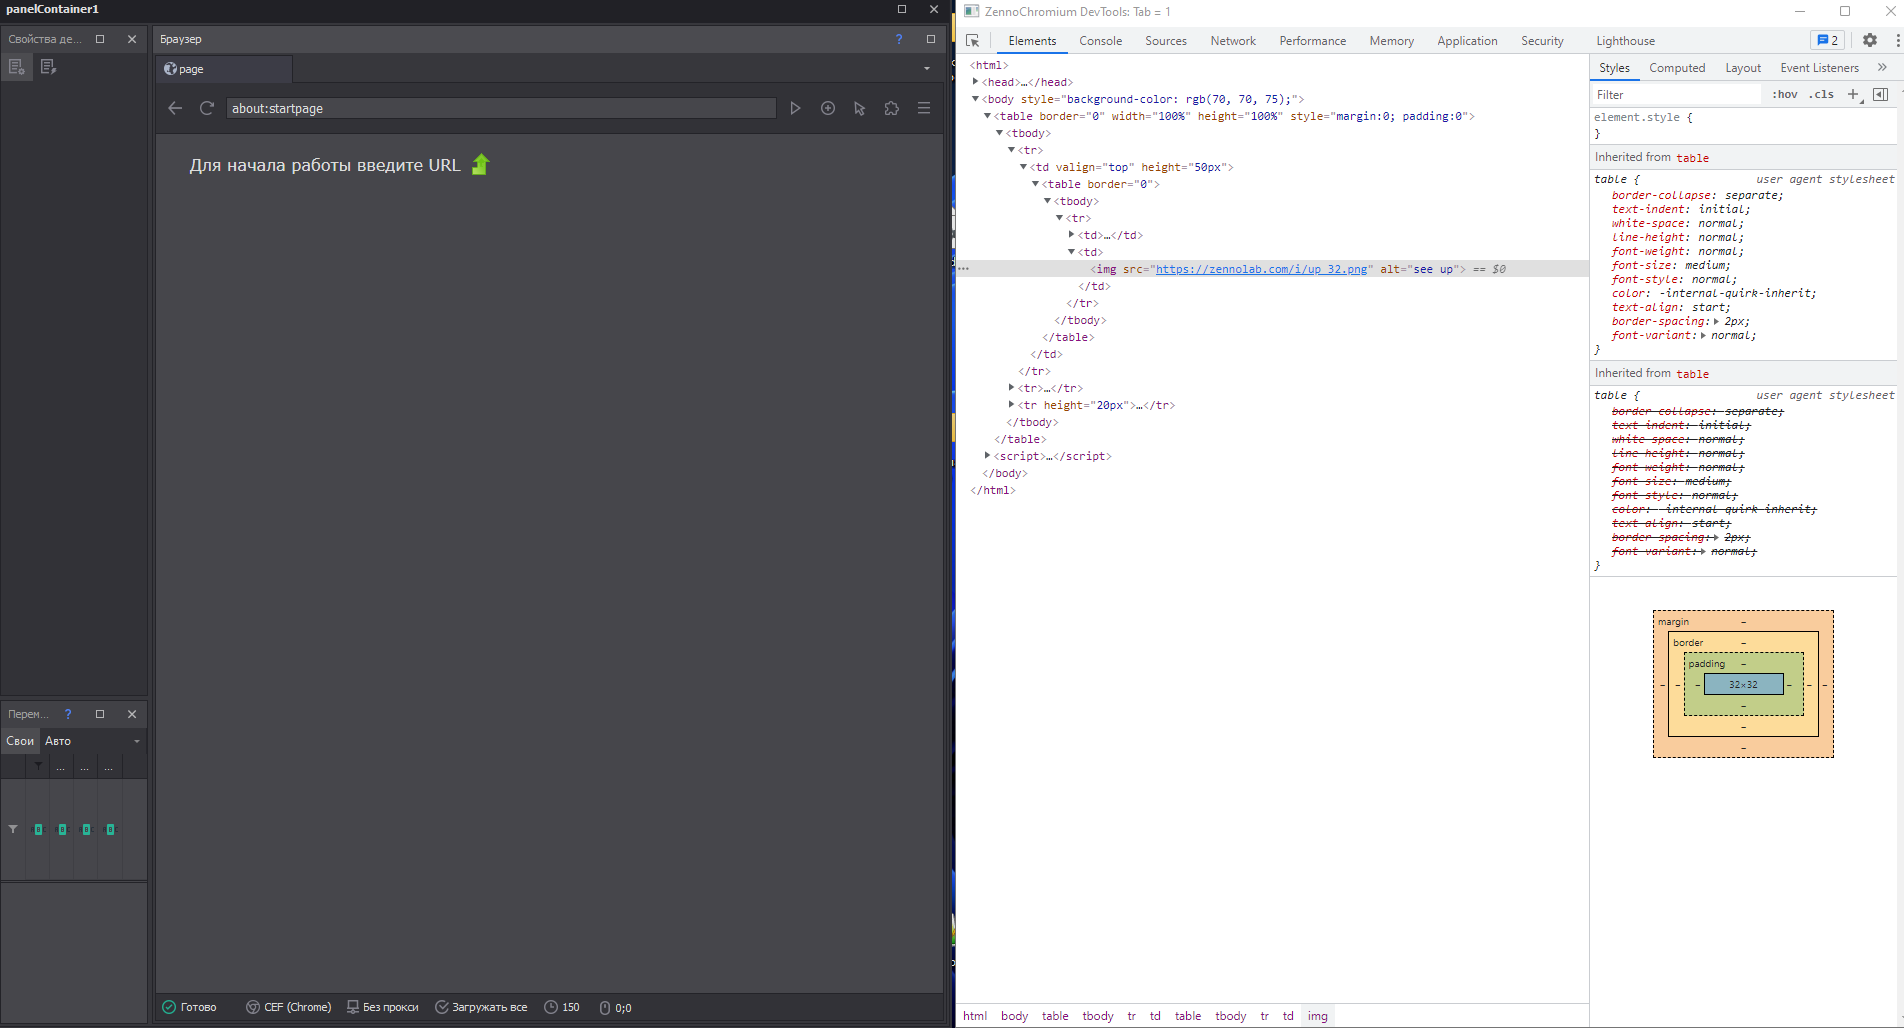Focus the Styles Filter input
Viewport: 1904px width, 1028px height.
(1677, 94)
